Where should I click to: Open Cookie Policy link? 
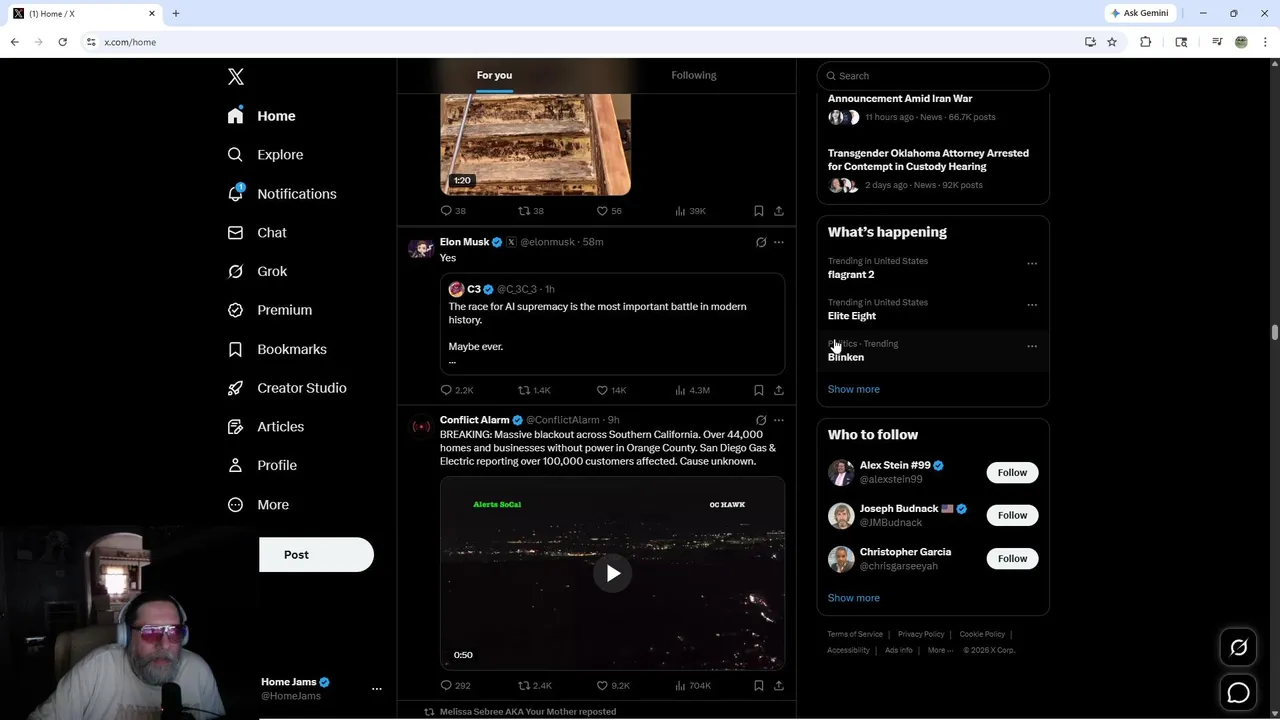click(982, 634)
